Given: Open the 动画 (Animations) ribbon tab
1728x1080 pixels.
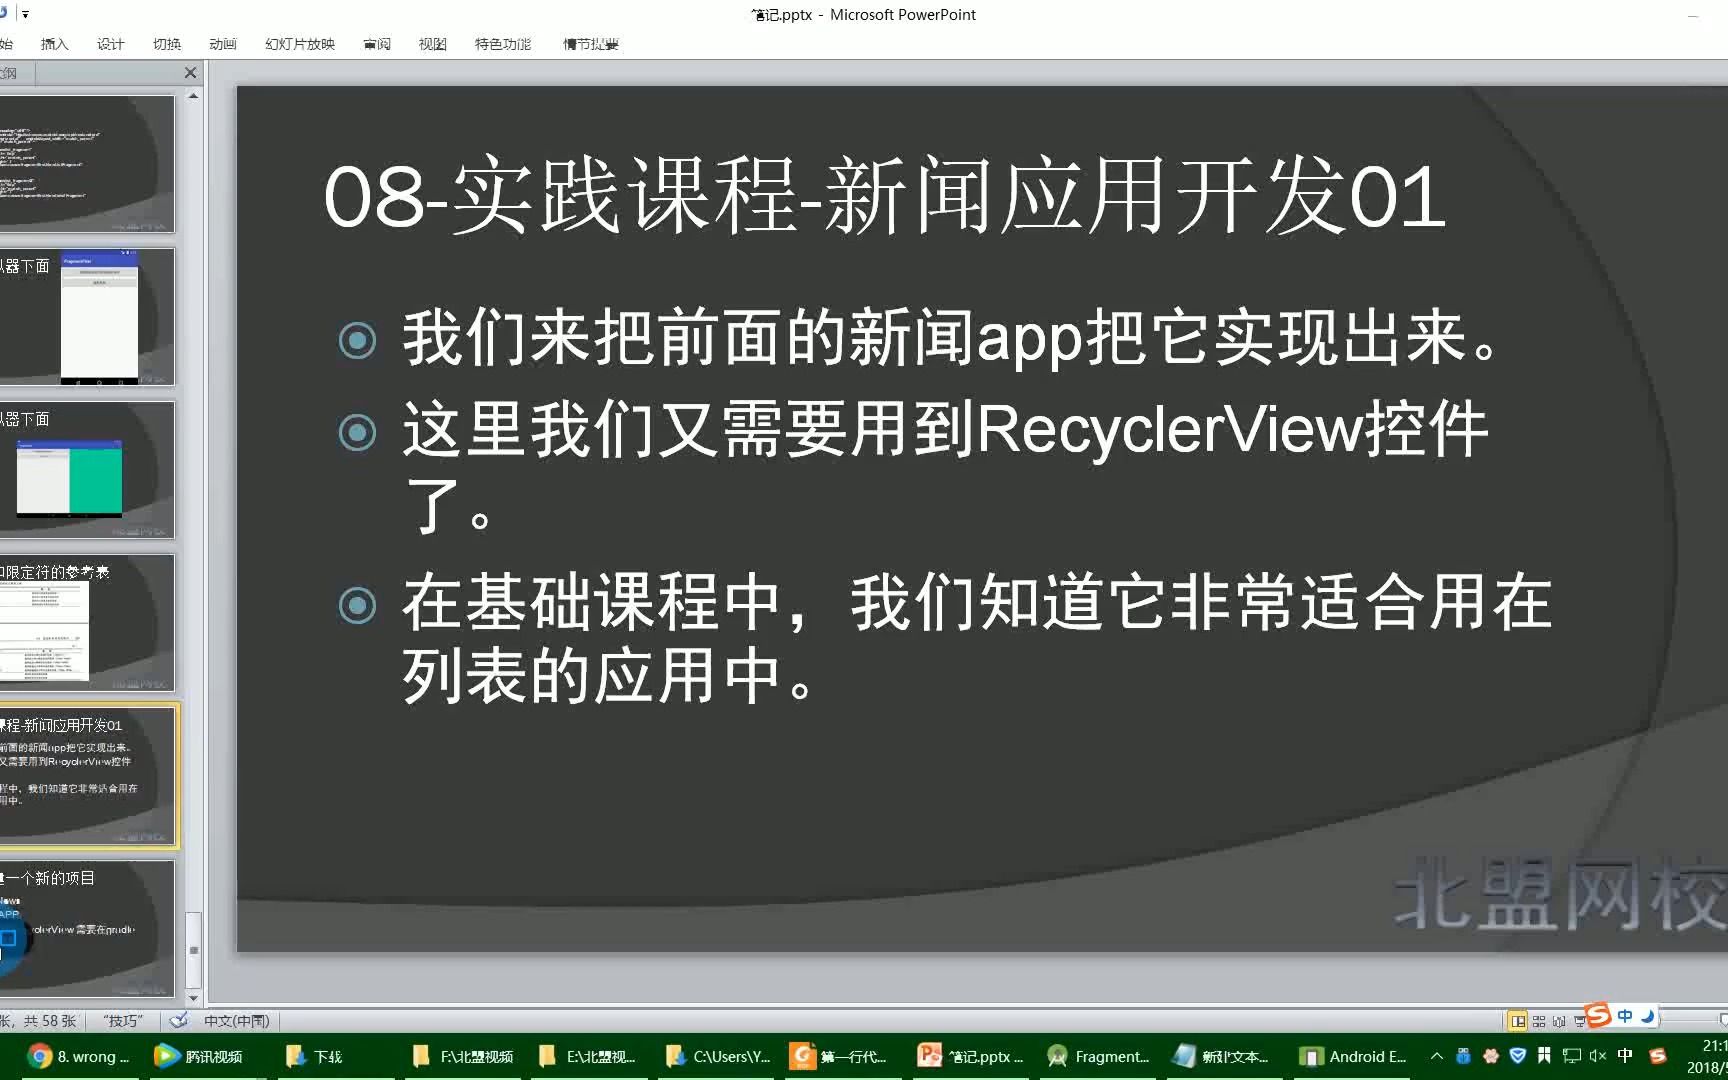Looking at the screenshot, I should (x=222, y=44).
